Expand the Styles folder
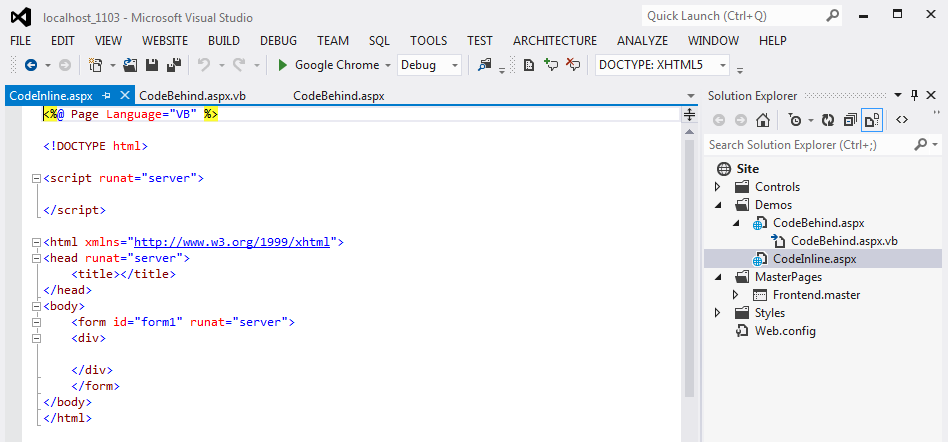948x442 pixels. click(x=718, y=313)
